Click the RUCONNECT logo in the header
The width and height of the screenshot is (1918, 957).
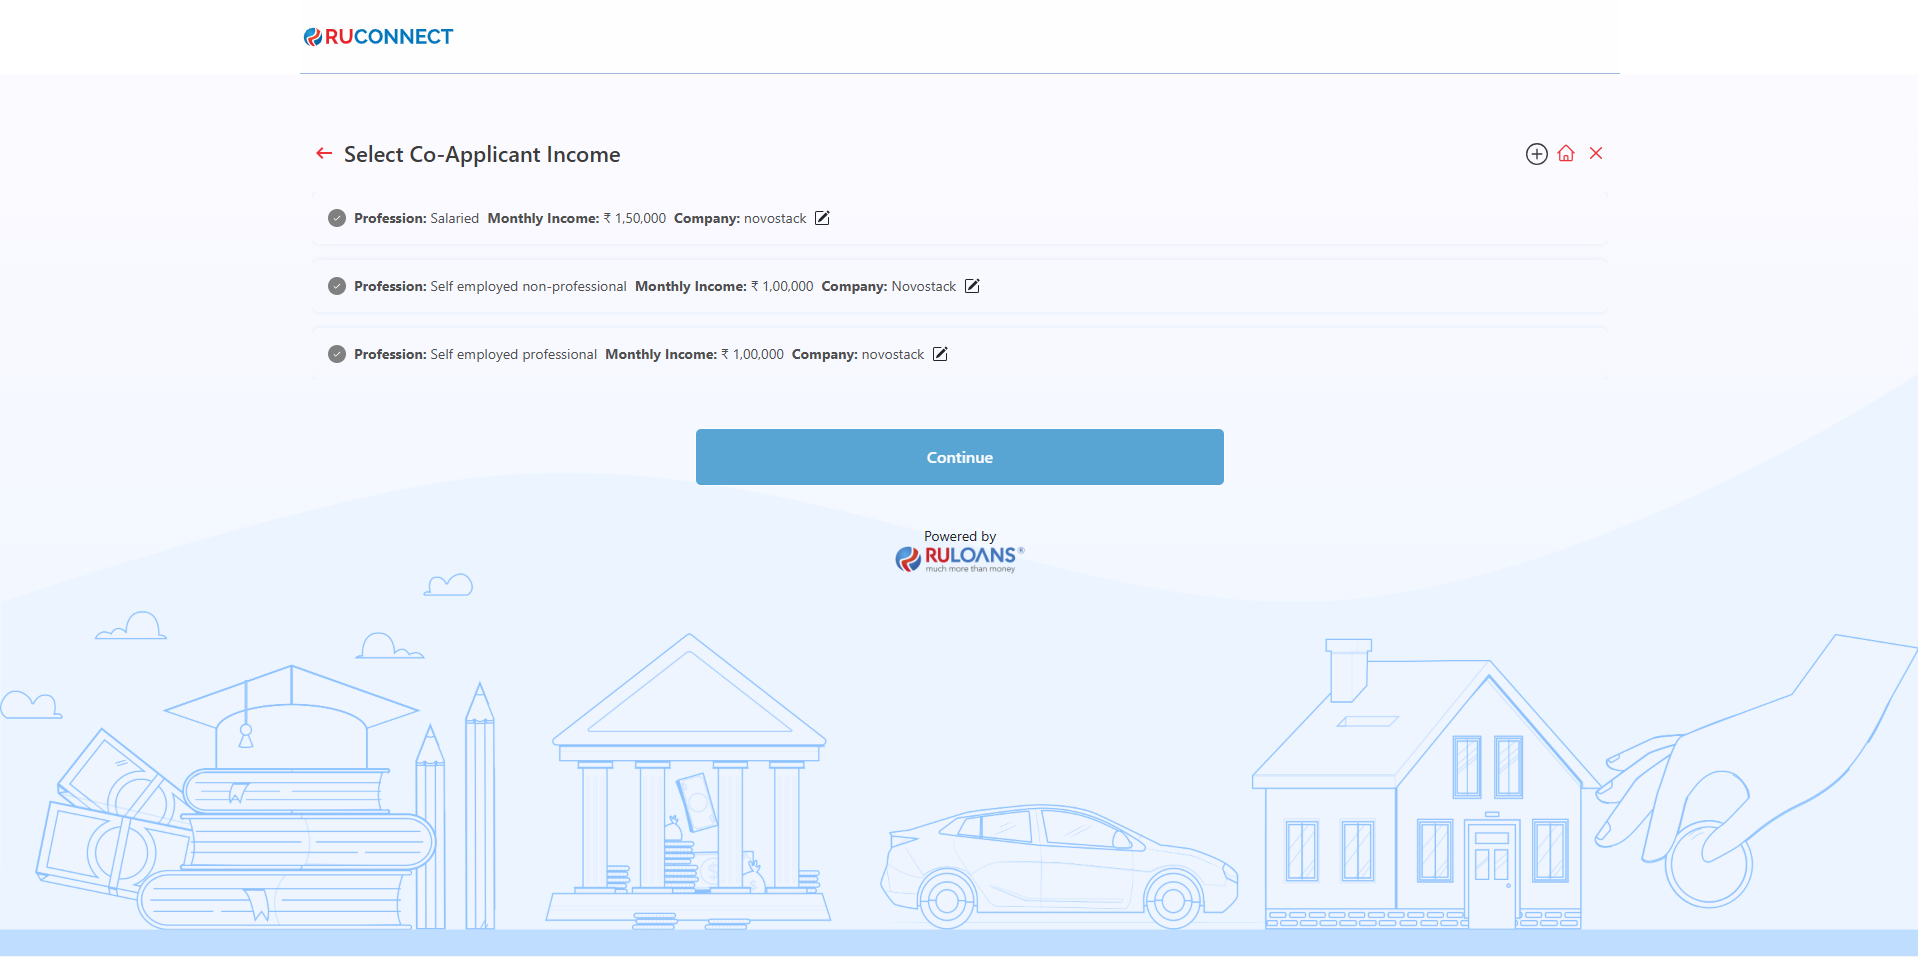coord(379,37)
